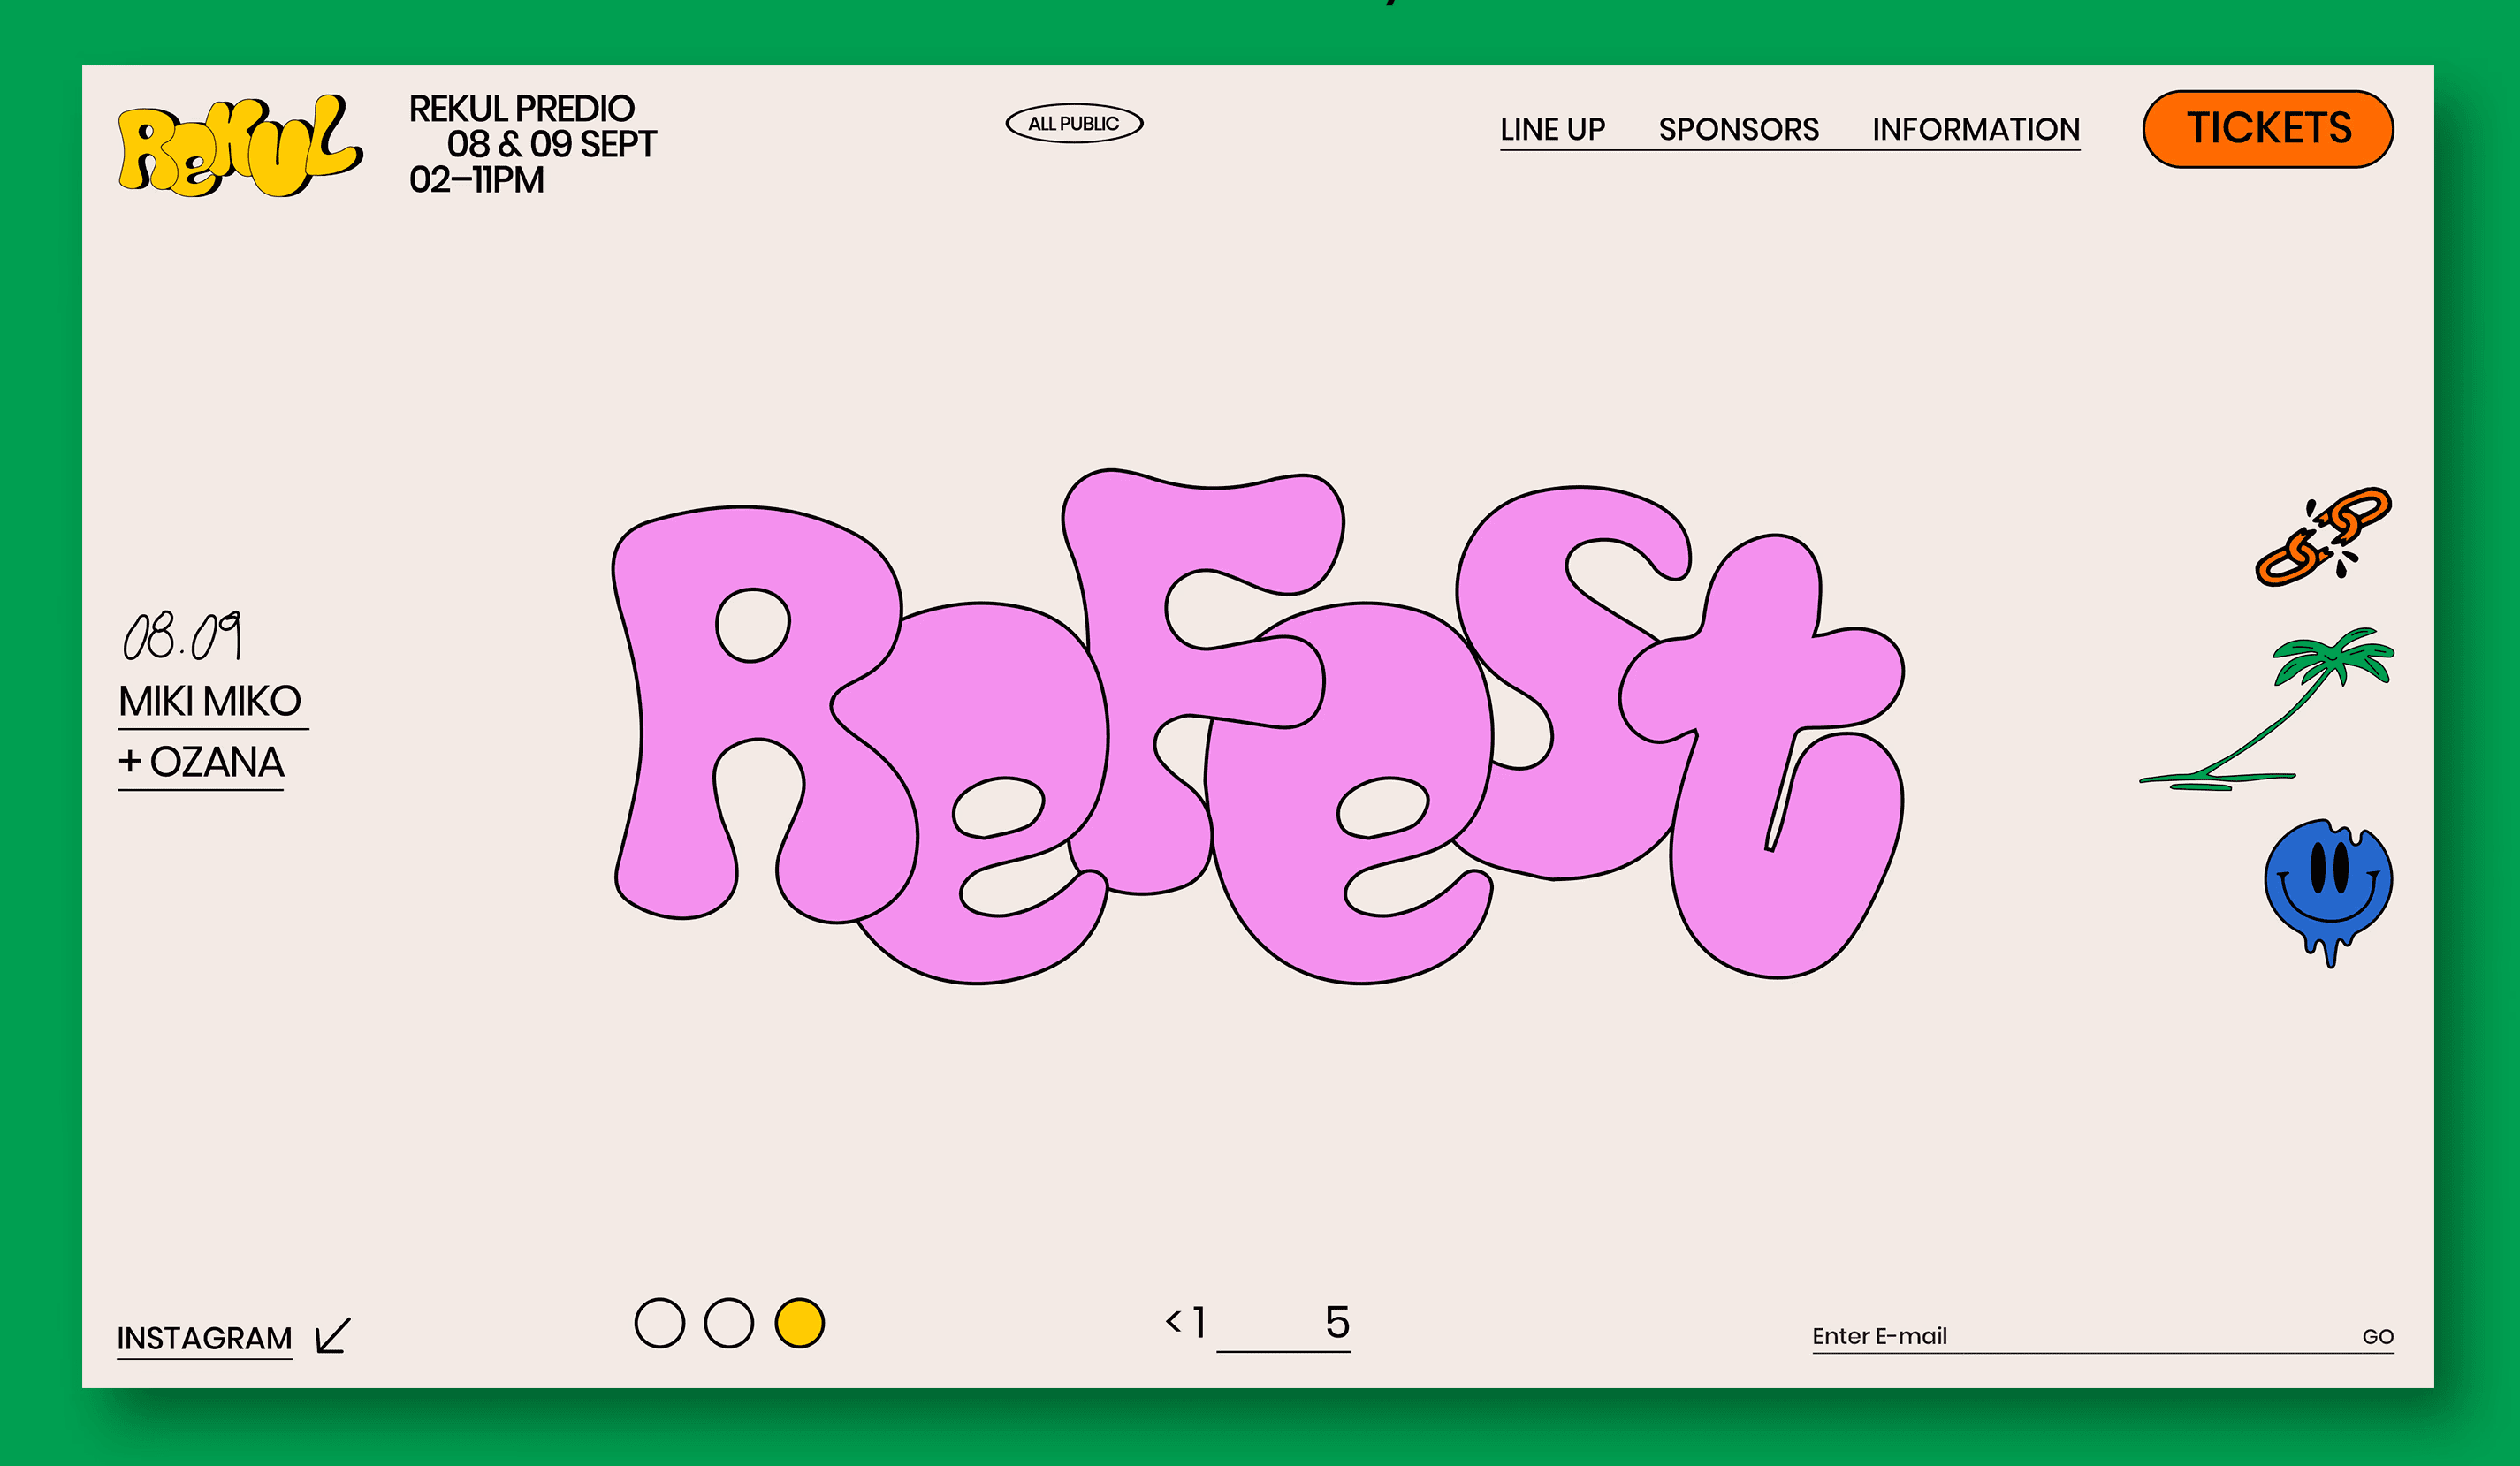Select the second empty circle indicator

pyautogui.click(x=728, y=1323)
